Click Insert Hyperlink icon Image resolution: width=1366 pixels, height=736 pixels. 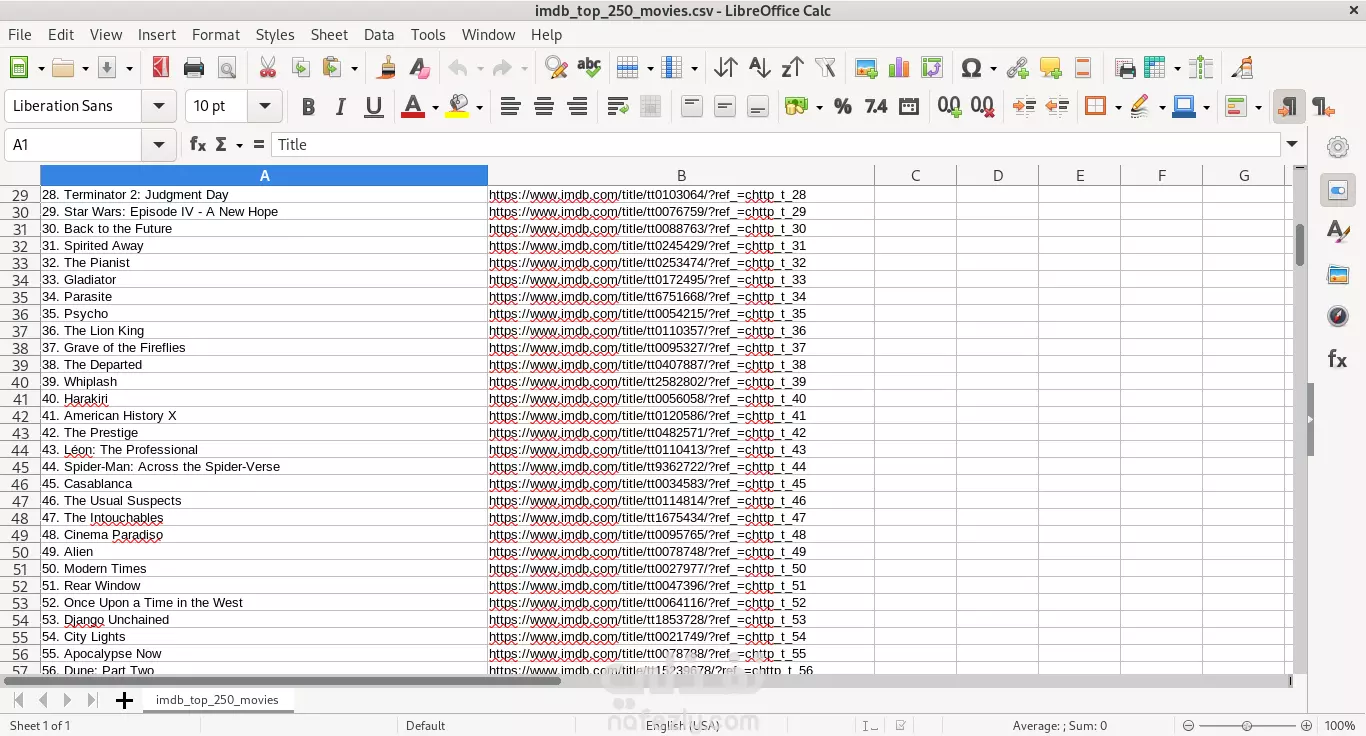(1017, 68)
